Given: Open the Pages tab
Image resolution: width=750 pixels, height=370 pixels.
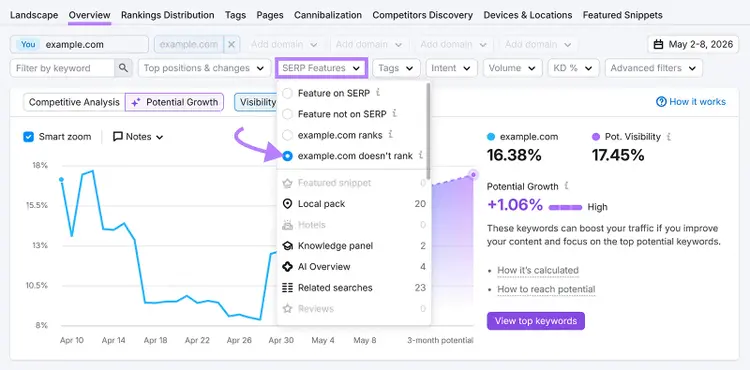Looking at the screenshot, I should click(270, 15).
